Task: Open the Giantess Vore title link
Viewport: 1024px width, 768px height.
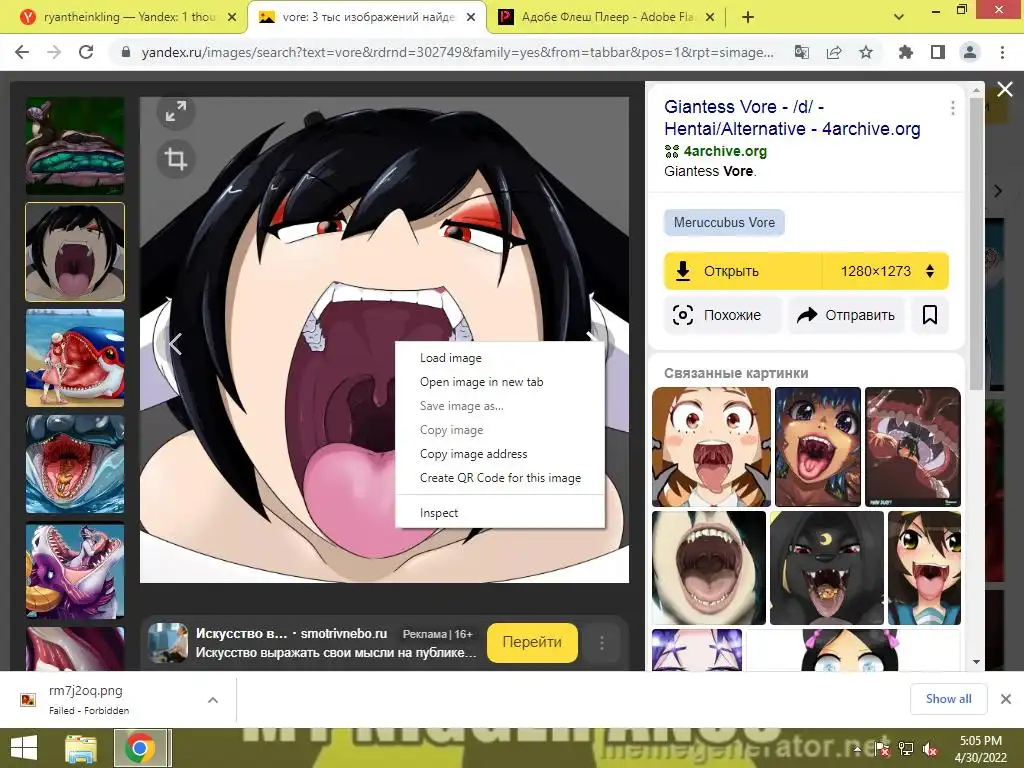Action: coord(792,118)
